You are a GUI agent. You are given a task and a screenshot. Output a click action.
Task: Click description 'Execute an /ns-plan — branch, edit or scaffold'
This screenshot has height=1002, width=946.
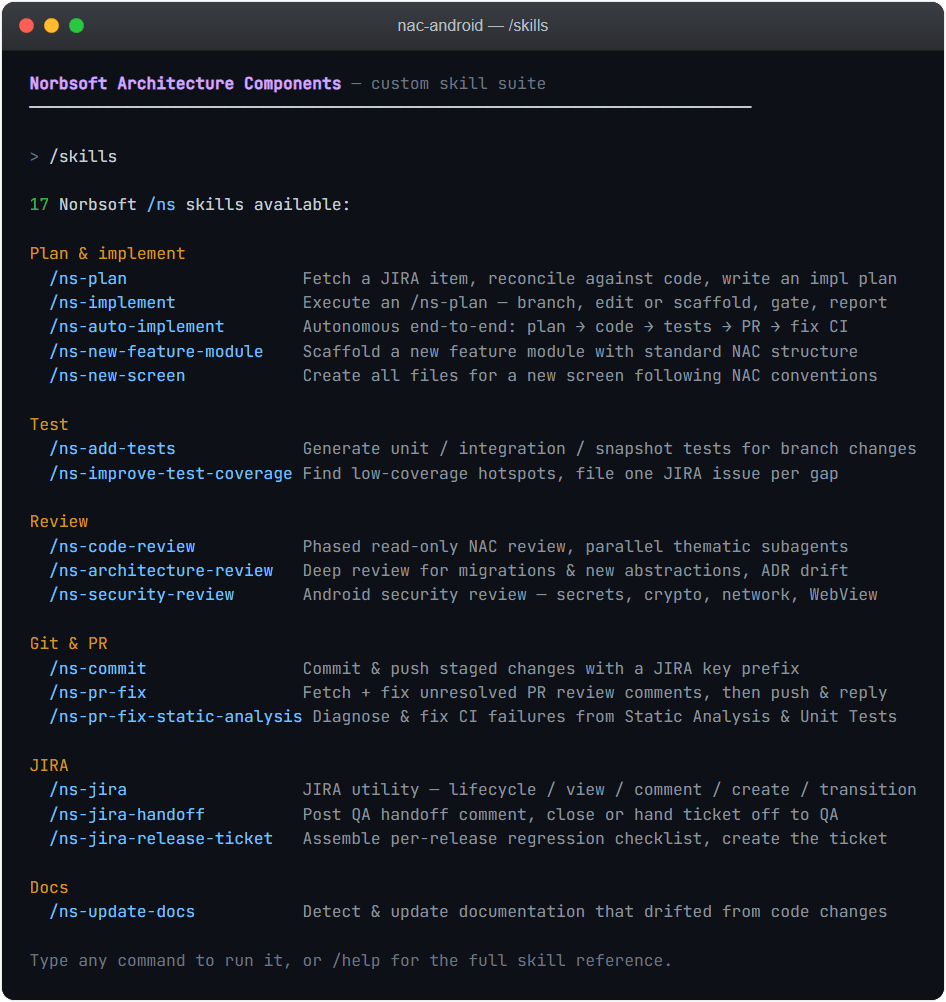point(527,302)
